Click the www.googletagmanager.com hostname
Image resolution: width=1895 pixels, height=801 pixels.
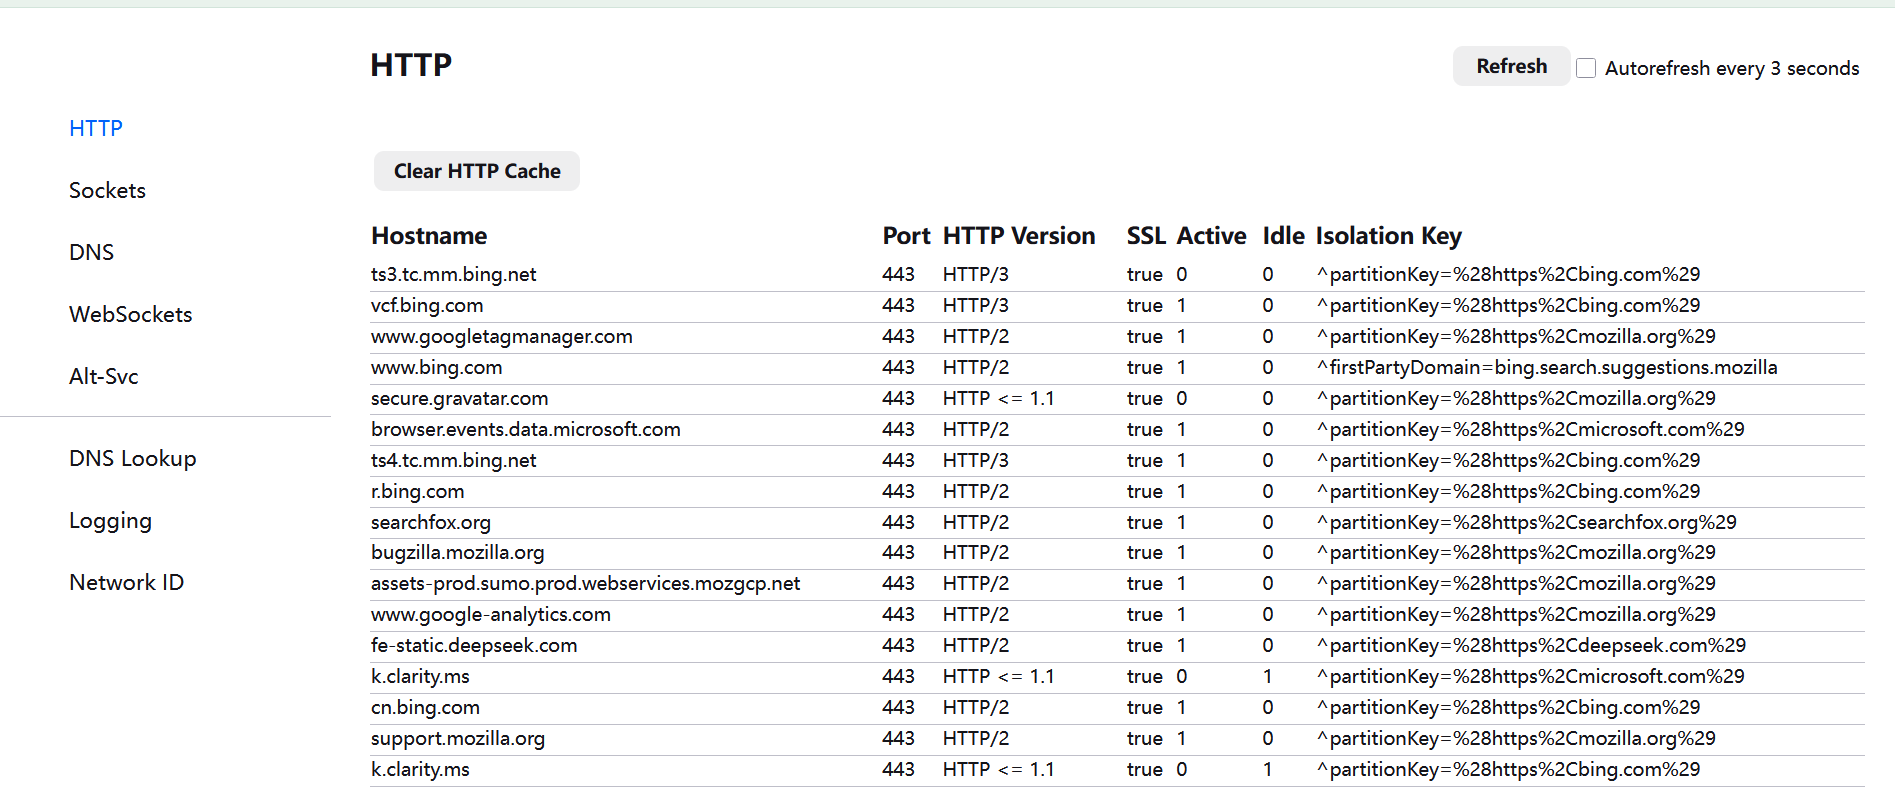501,336
